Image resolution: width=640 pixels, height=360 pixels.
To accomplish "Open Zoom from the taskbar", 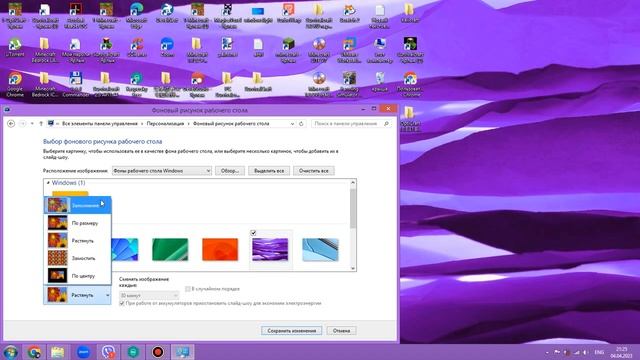I will [83, 352].
